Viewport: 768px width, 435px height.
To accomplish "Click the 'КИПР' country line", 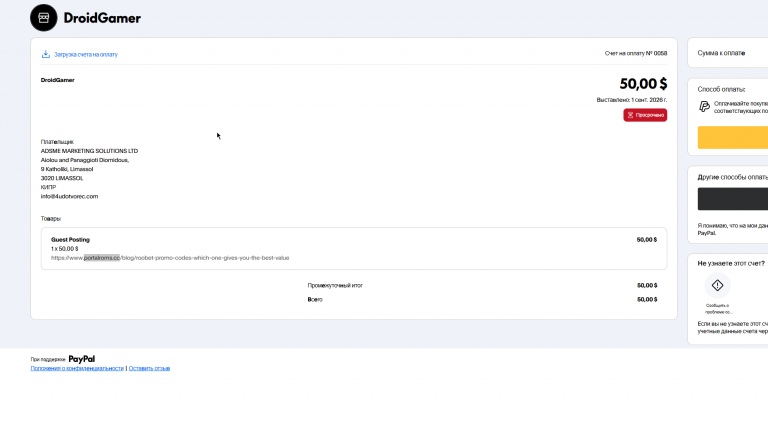I will [x=48, y=187].
